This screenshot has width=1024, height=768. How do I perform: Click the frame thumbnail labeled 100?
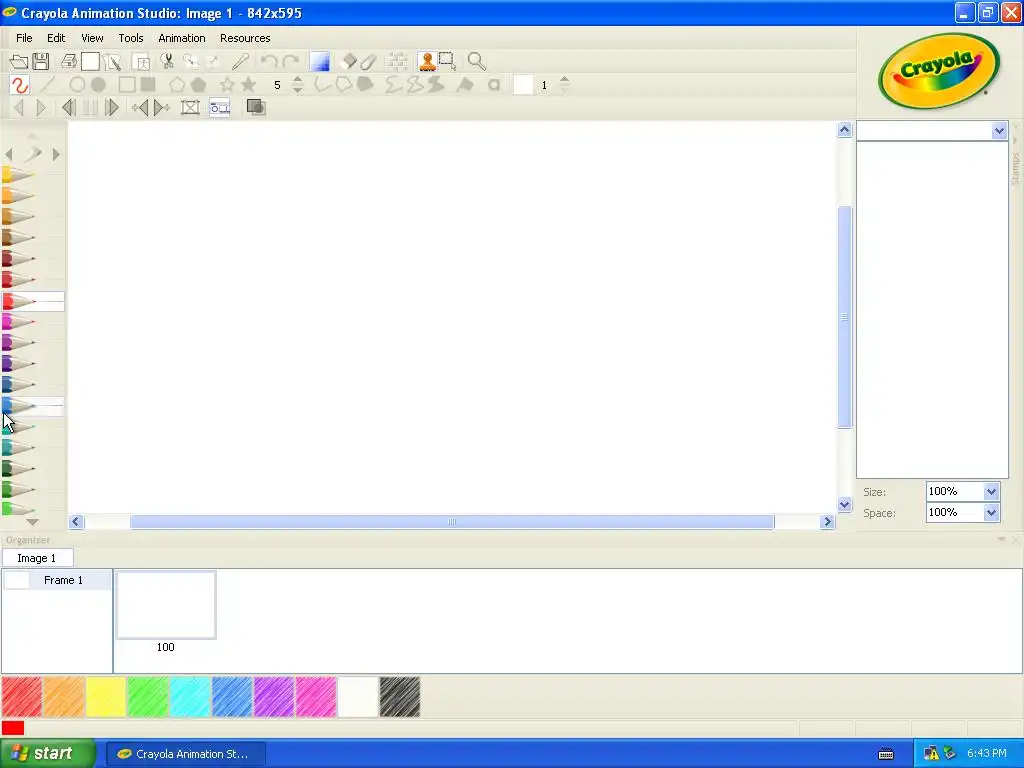(166, 605)
